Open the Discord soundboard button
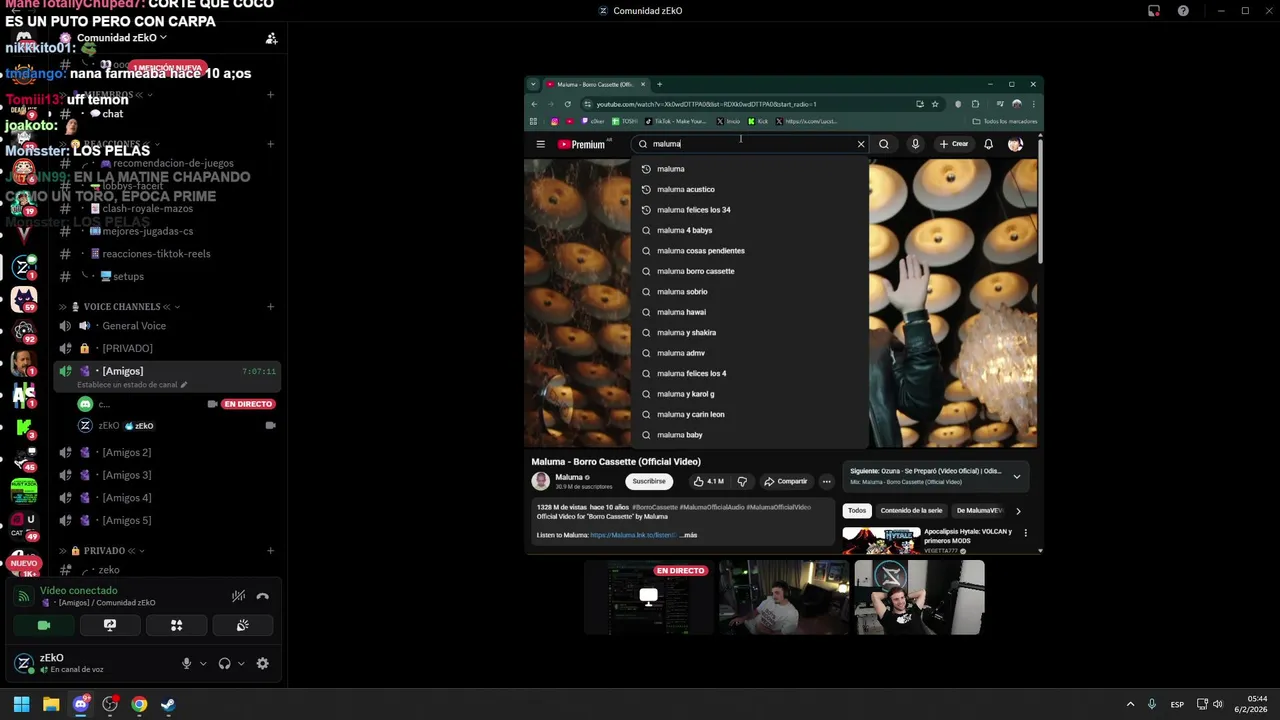The height and width of the screenshot is (720, 1280). 242,625
